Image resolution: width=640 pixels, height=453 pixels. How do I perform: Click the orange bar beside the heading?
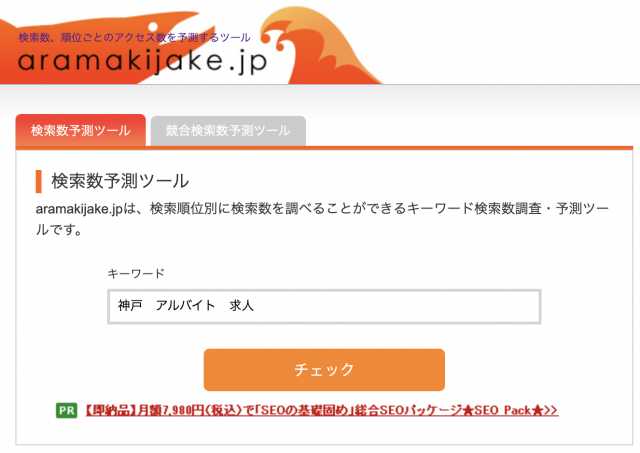(x=39, y=181)
